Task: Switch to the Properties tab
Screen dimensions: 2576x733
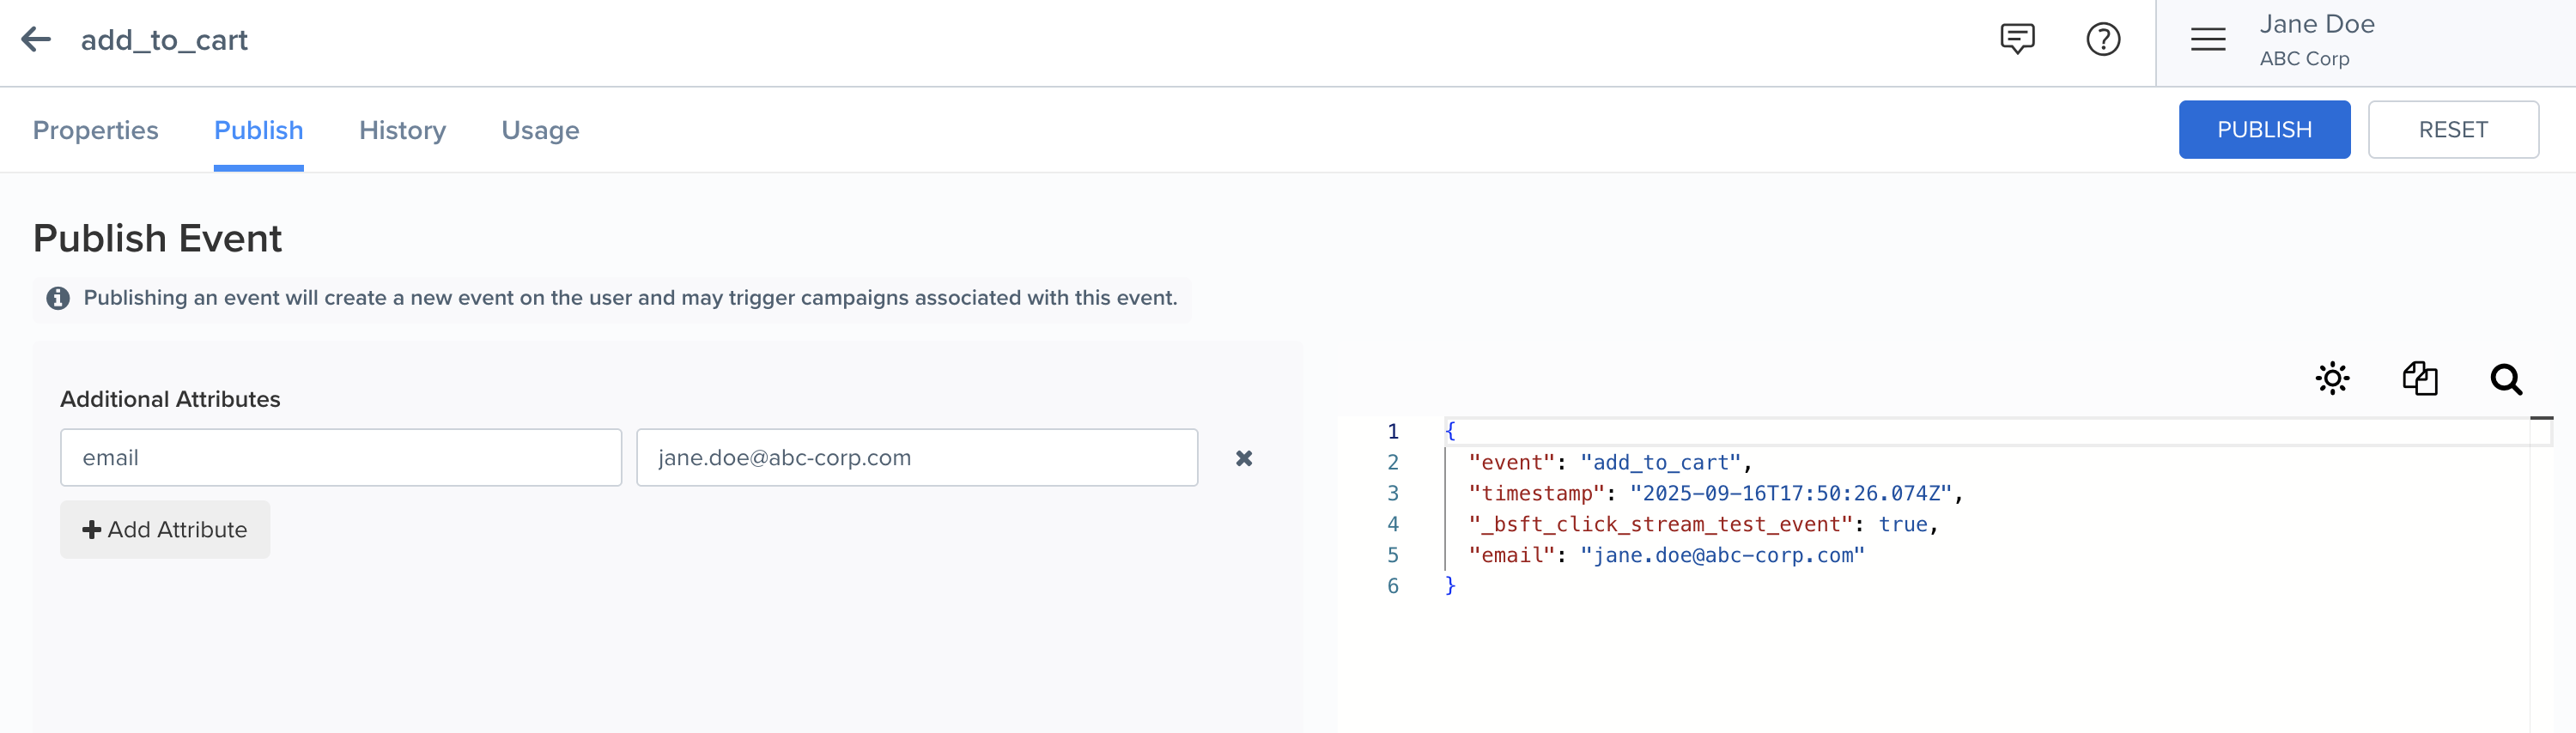Action: point(95,130)
